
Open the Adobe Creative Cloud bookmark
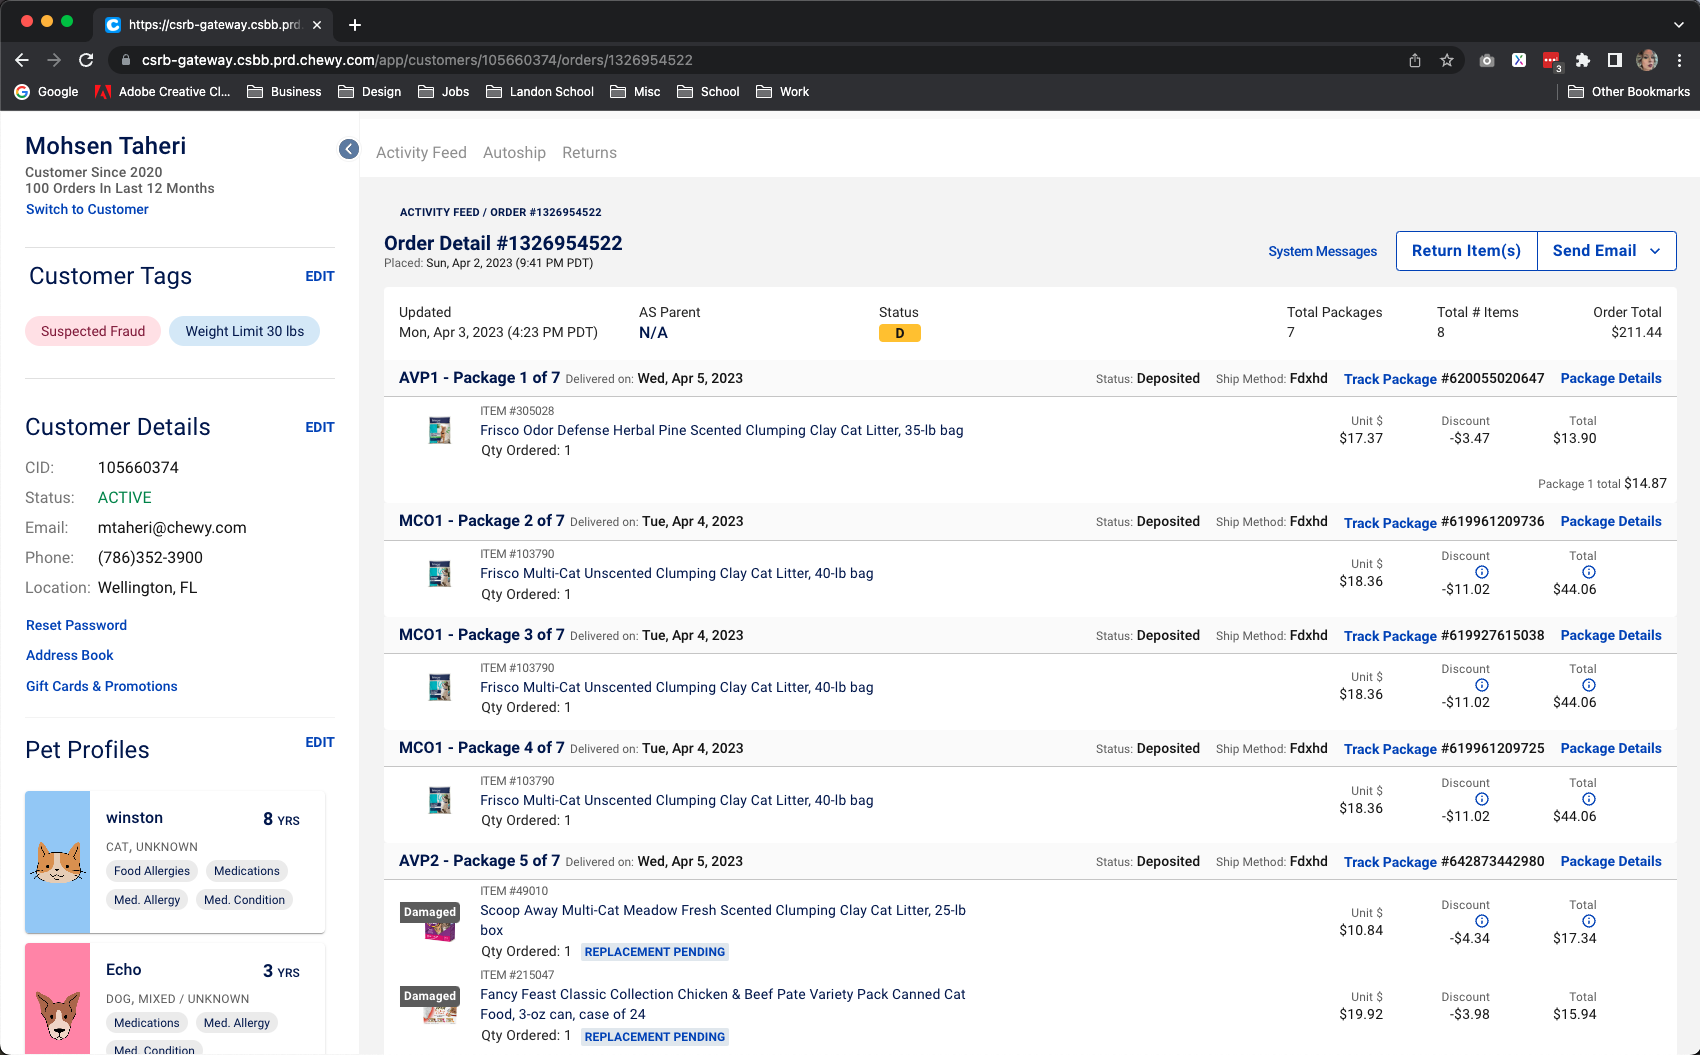162,91
